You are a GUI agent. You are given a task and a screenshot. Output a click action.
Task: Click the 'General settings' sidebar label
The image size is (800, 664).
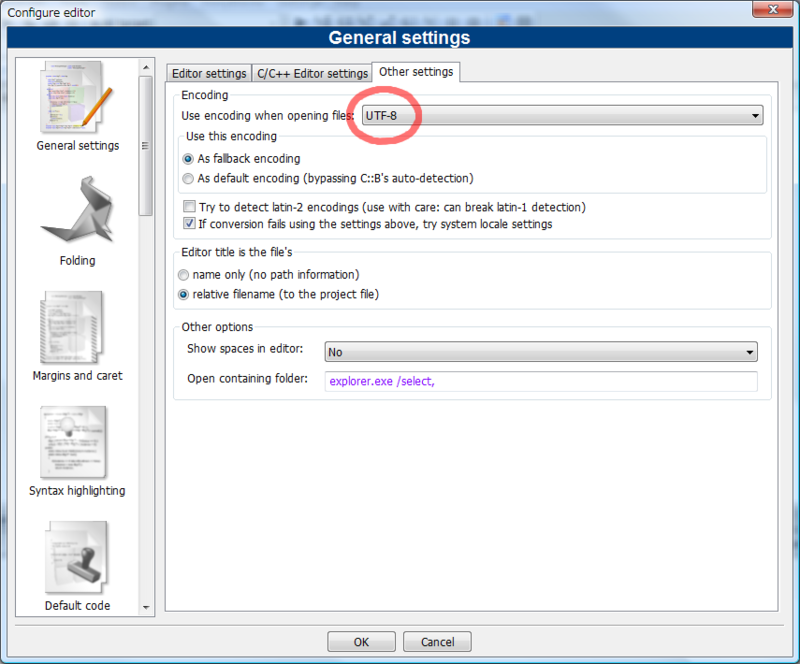point(78,145)
